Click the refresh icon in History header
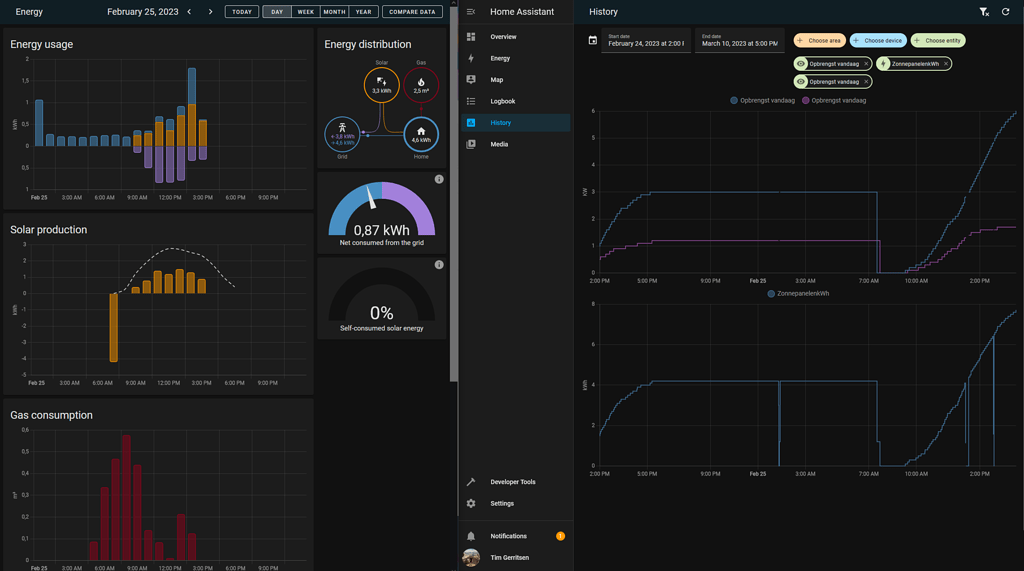Image resolution: width=1024 pixels, height=571 pixels. click(1006, 12)
